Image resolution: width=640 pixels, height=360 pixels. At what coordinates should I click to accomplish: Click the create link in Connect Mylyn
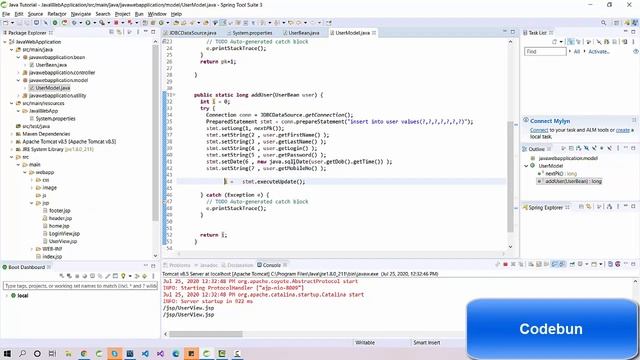click(622, 130)
